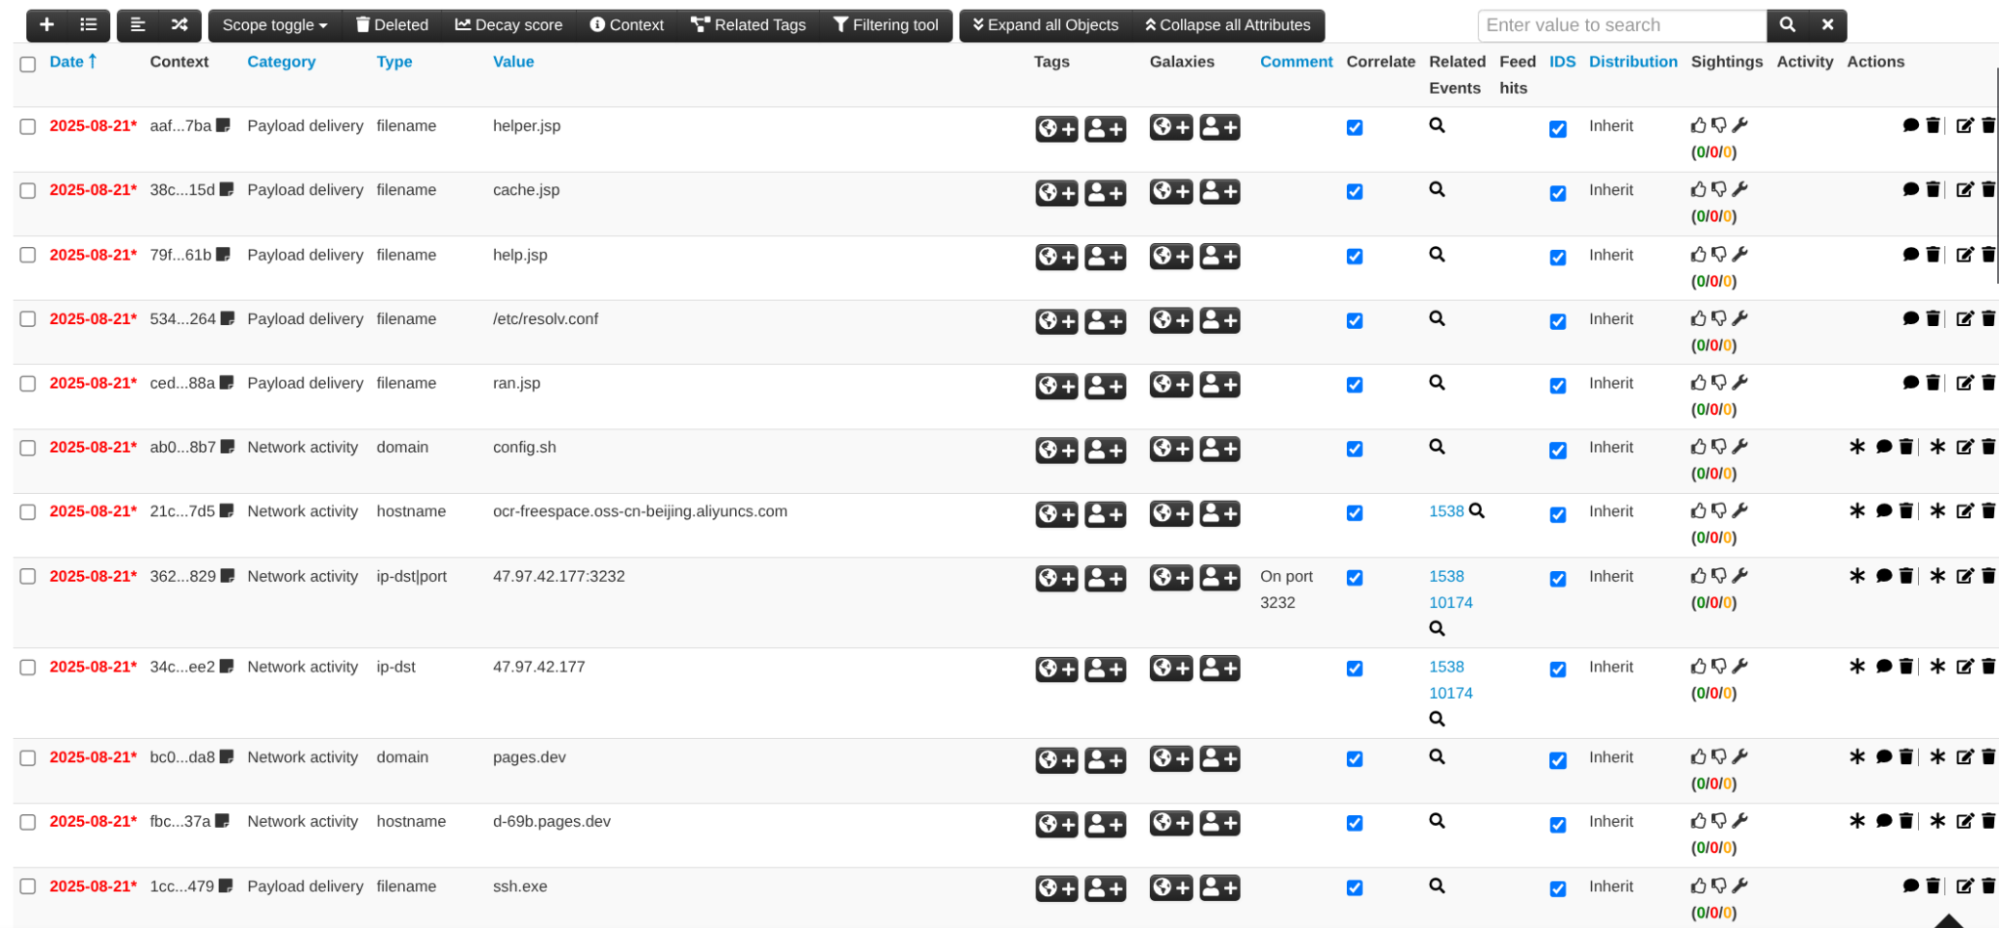
Task: Toggle the Correlate checkbox for help.jsp
Action: pos(1354,257)
